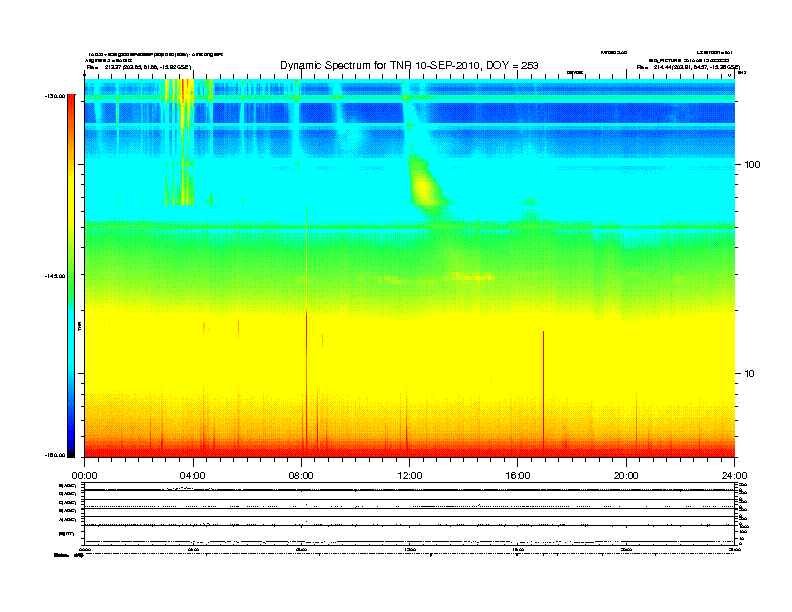The height and width of the screenshot is (612, 792).
Task: Click the '-160.00' value at the color scale bottom
Action: (x=55, y=455)
